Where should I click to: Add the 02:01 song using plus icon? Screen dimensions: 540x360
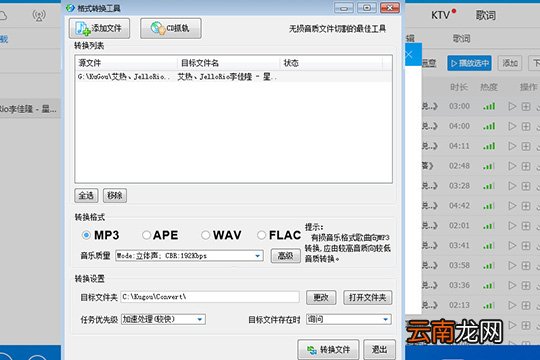coord(526,226)
